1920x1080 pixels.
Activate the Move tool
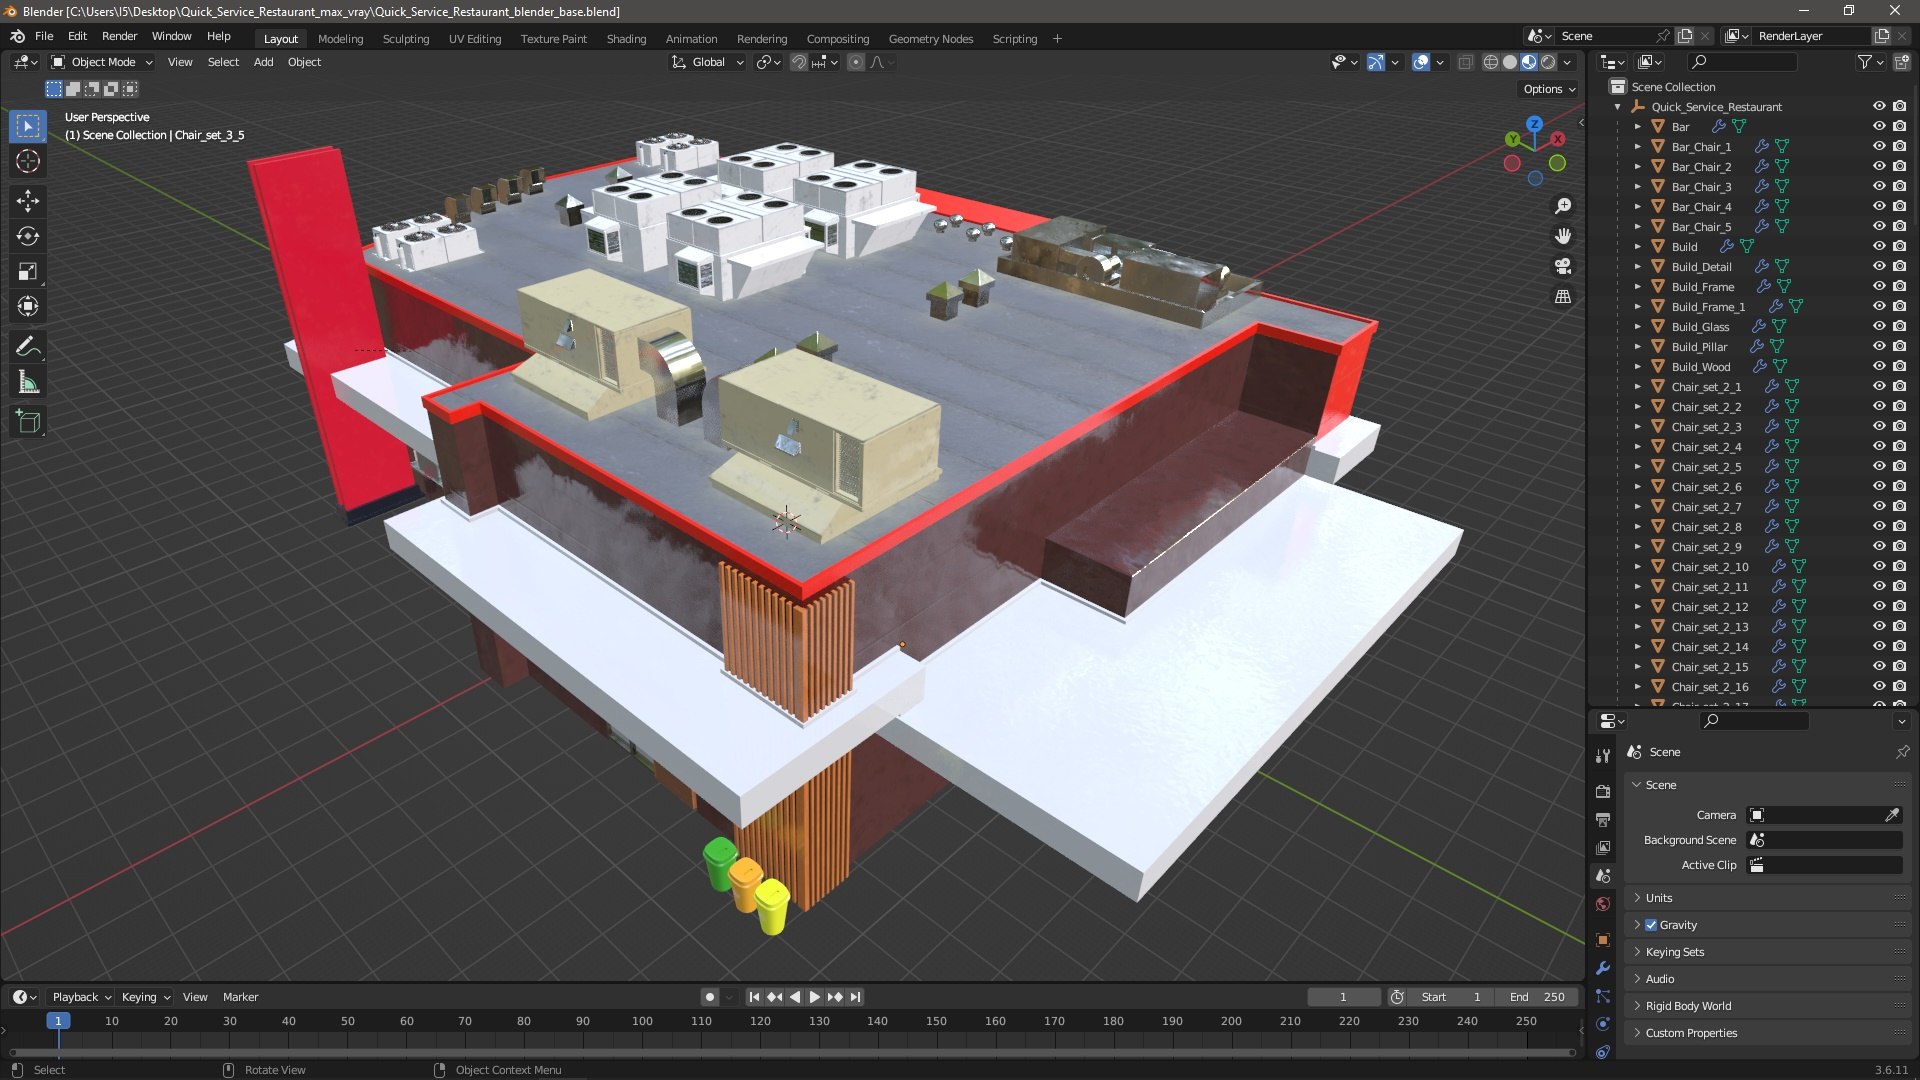click(28, 201)
